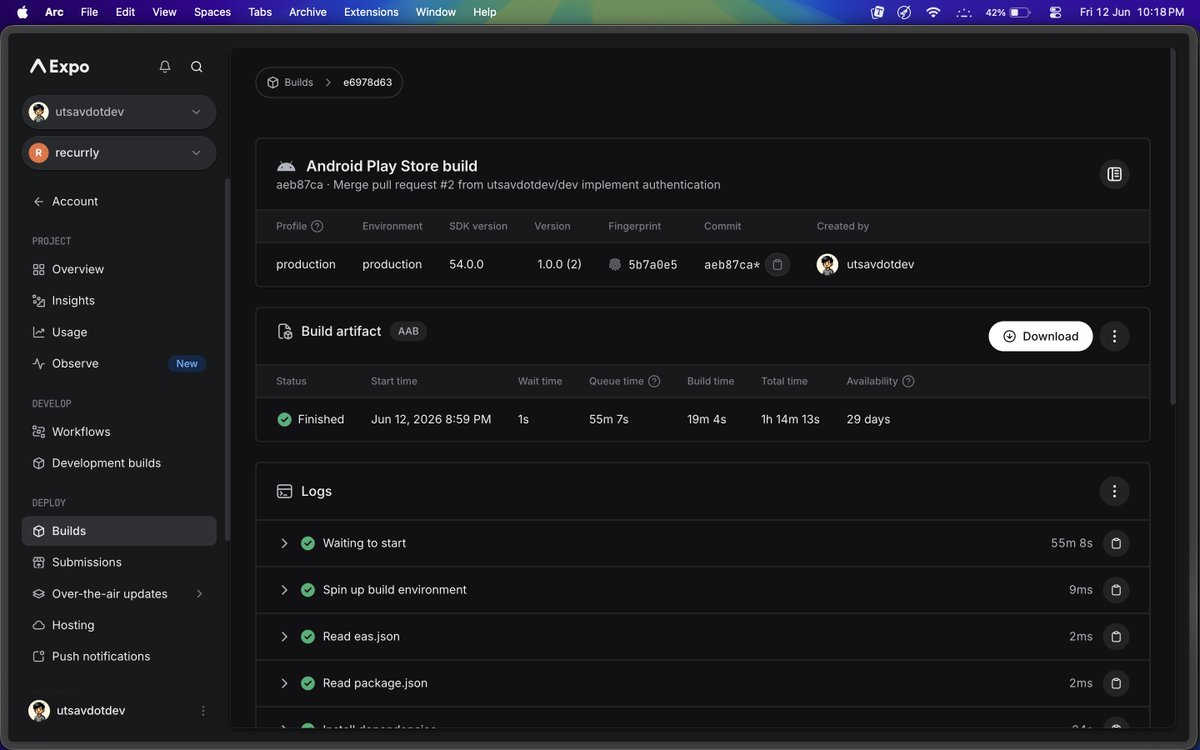
Task: Copy the Read eas.json log
Action: [x=1116, y=636]
